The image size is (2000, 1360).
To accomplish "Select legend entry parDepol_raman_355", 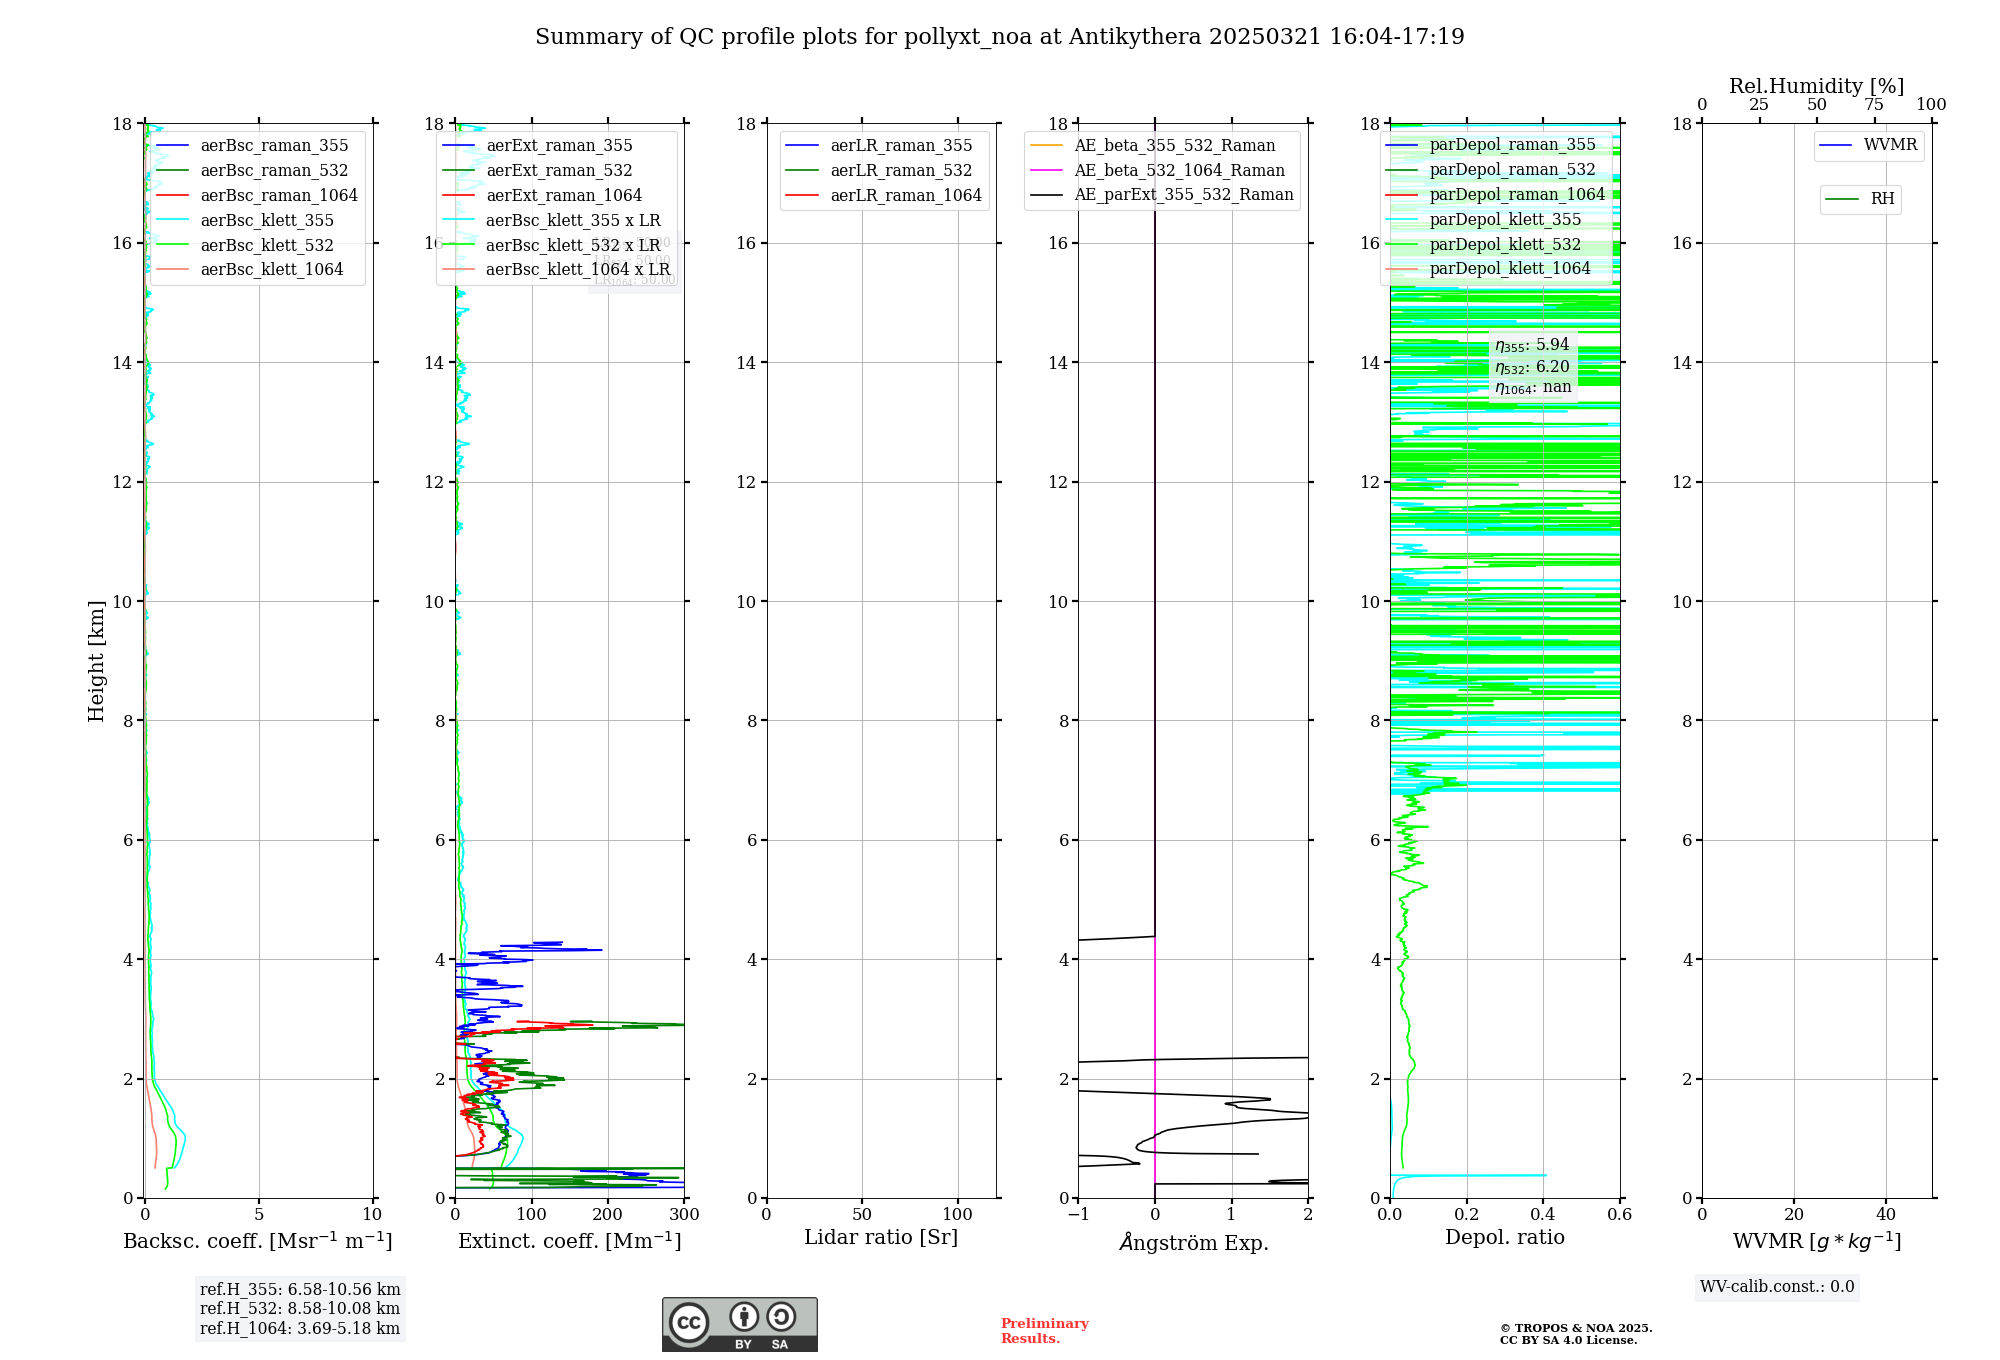I will [1491, 145].
